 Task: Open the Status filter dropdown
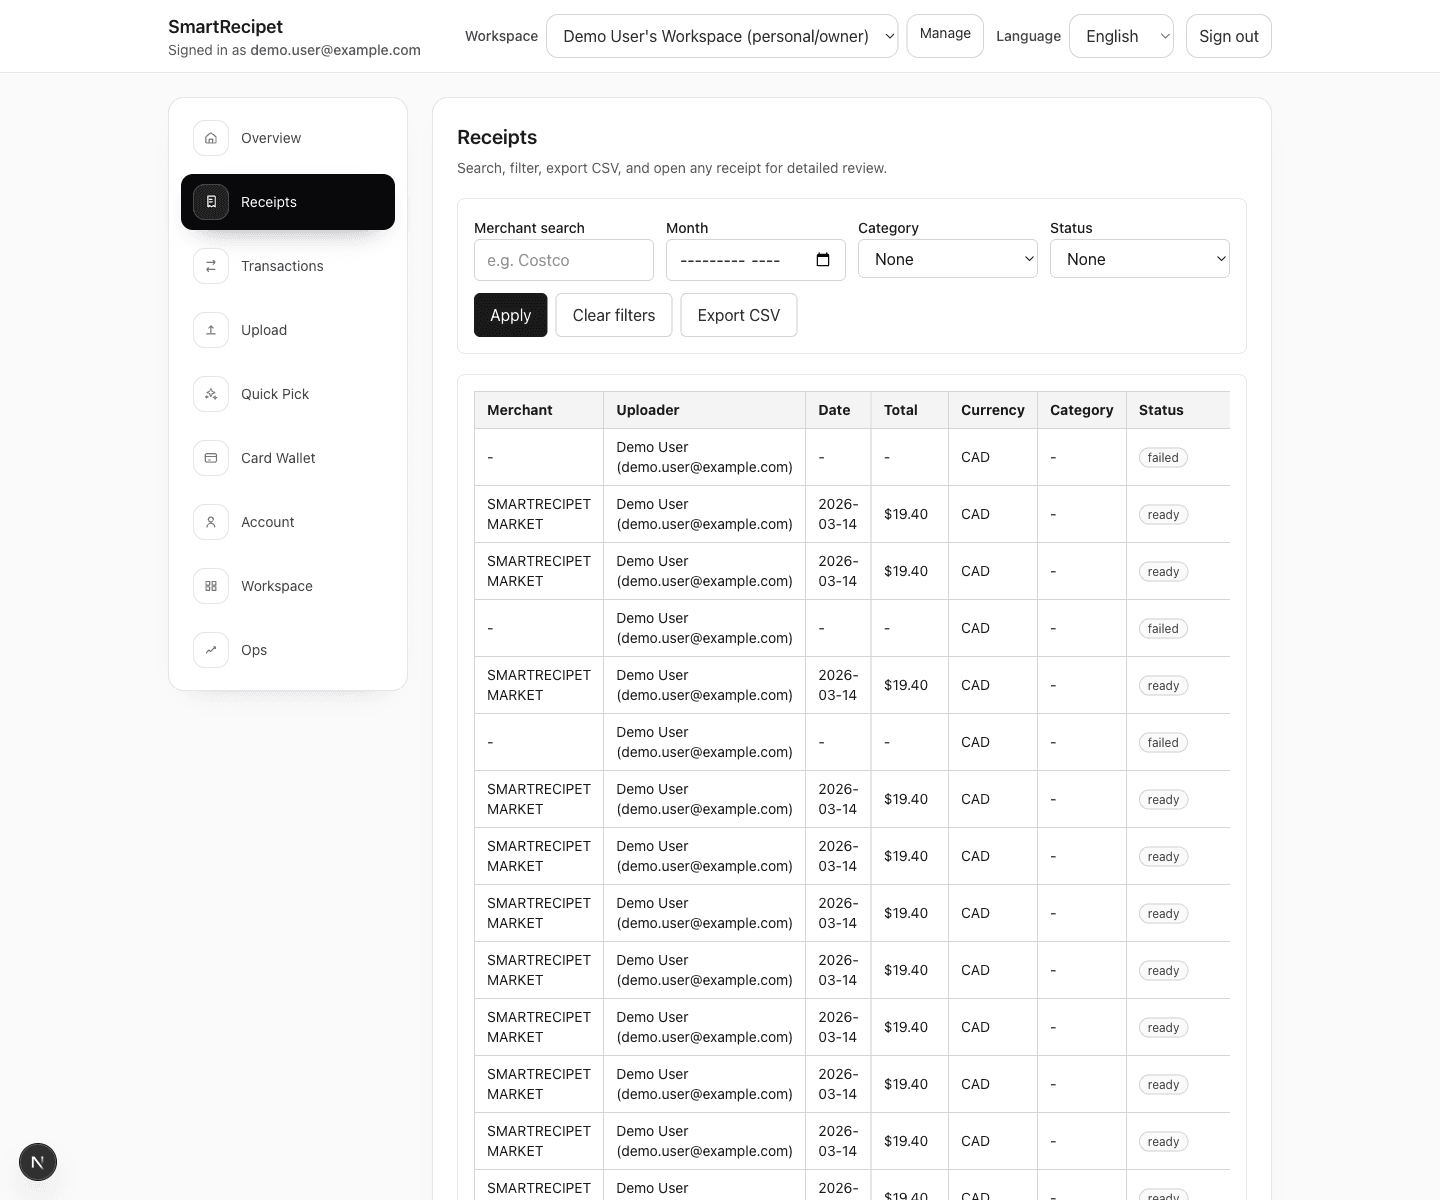[x=1140, y=258]
